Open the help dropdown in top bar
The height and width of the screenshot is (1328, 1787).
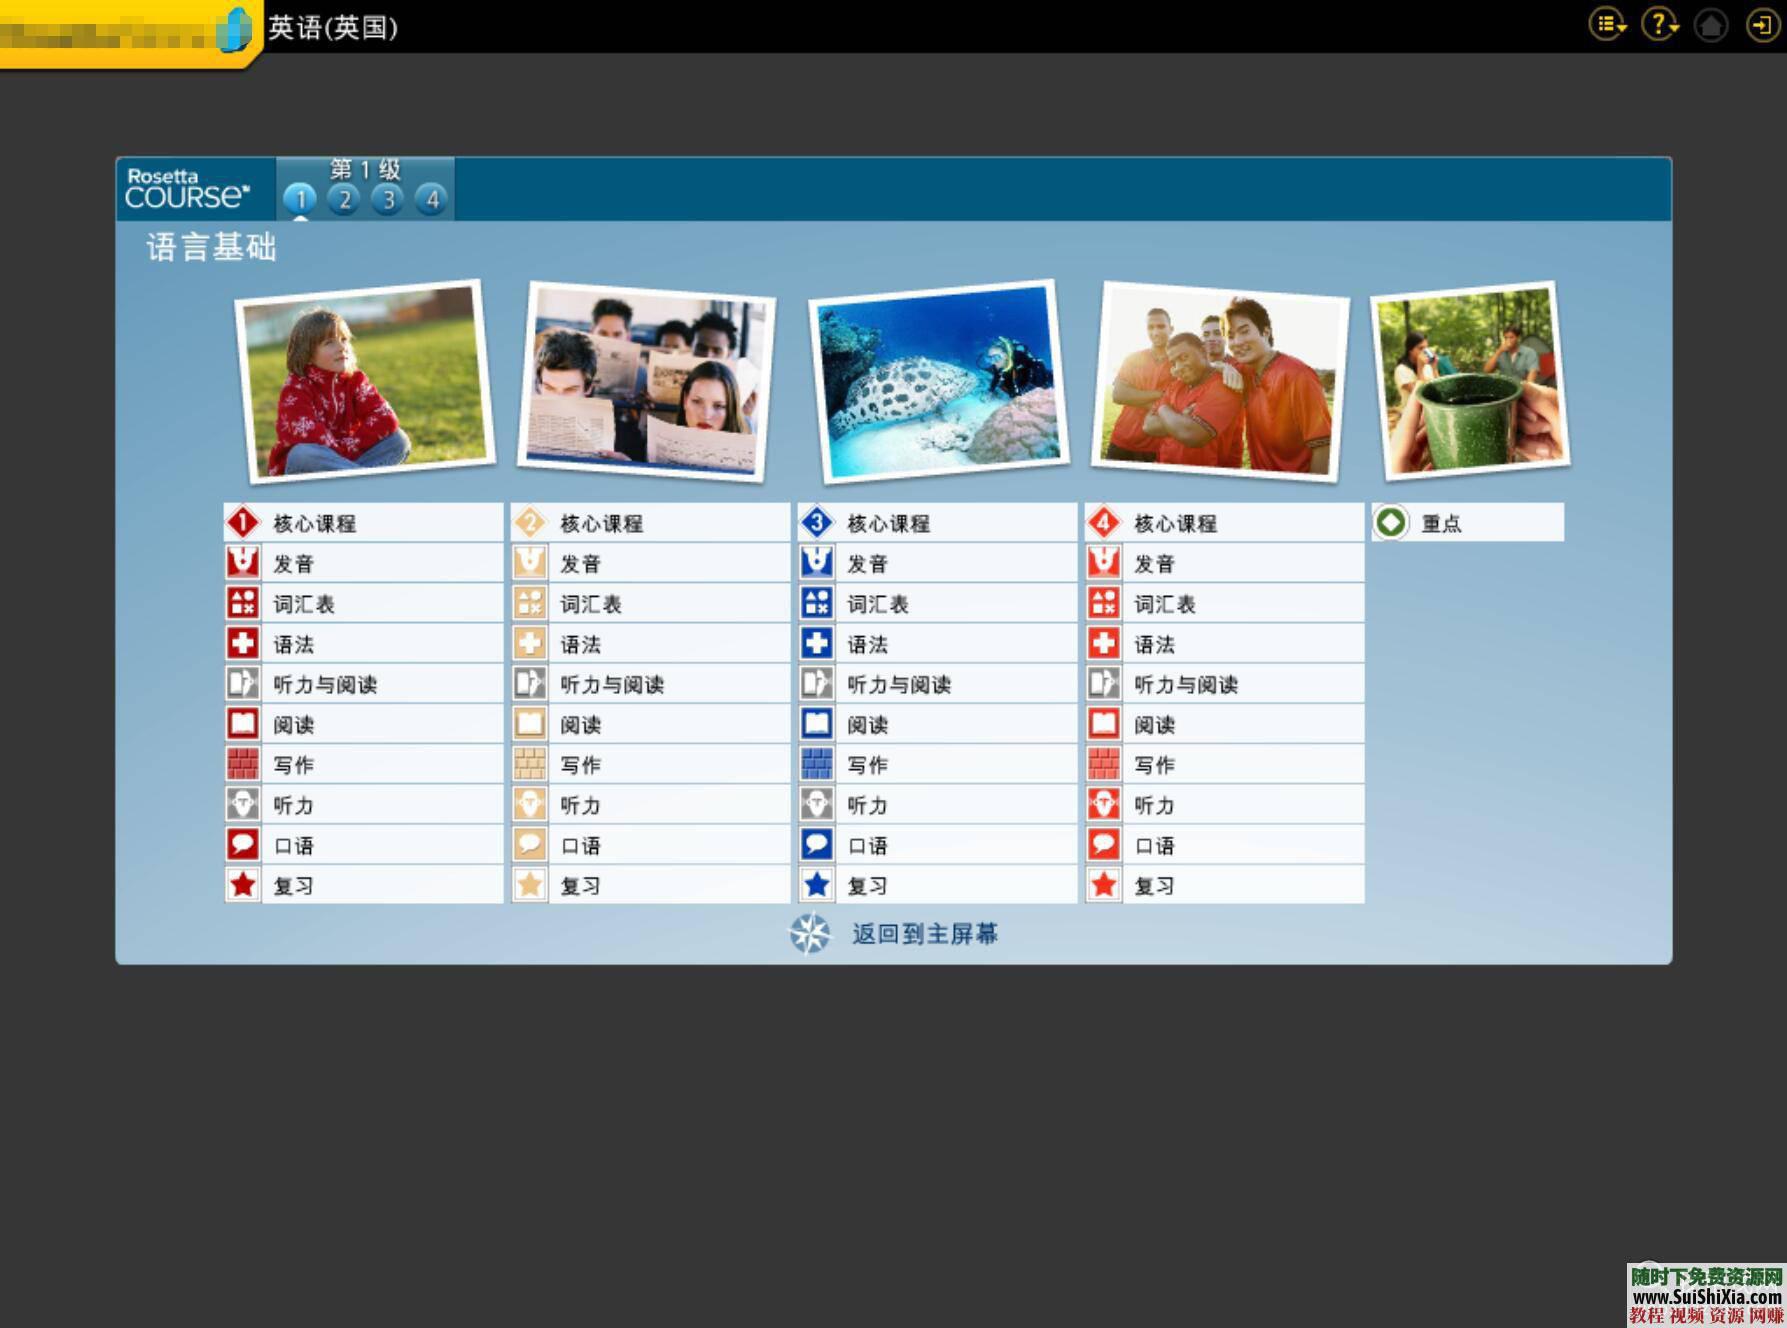point(1660,25)
